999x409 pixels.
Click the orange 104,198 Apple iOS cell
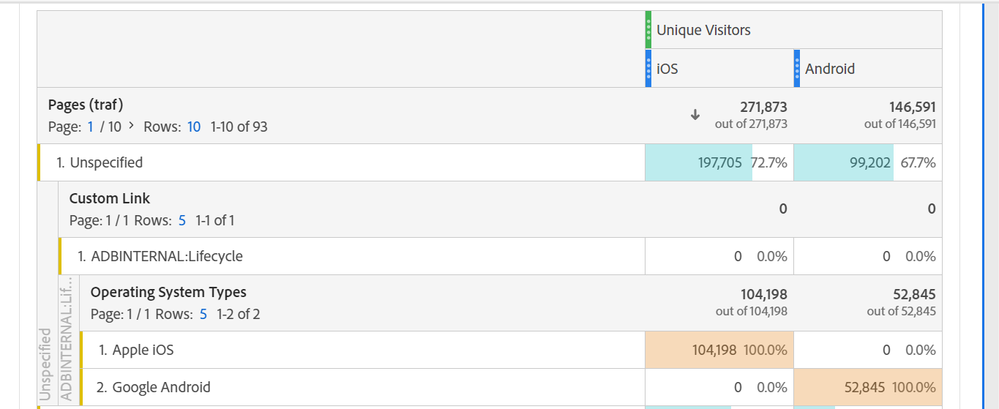tap(719, 350)
